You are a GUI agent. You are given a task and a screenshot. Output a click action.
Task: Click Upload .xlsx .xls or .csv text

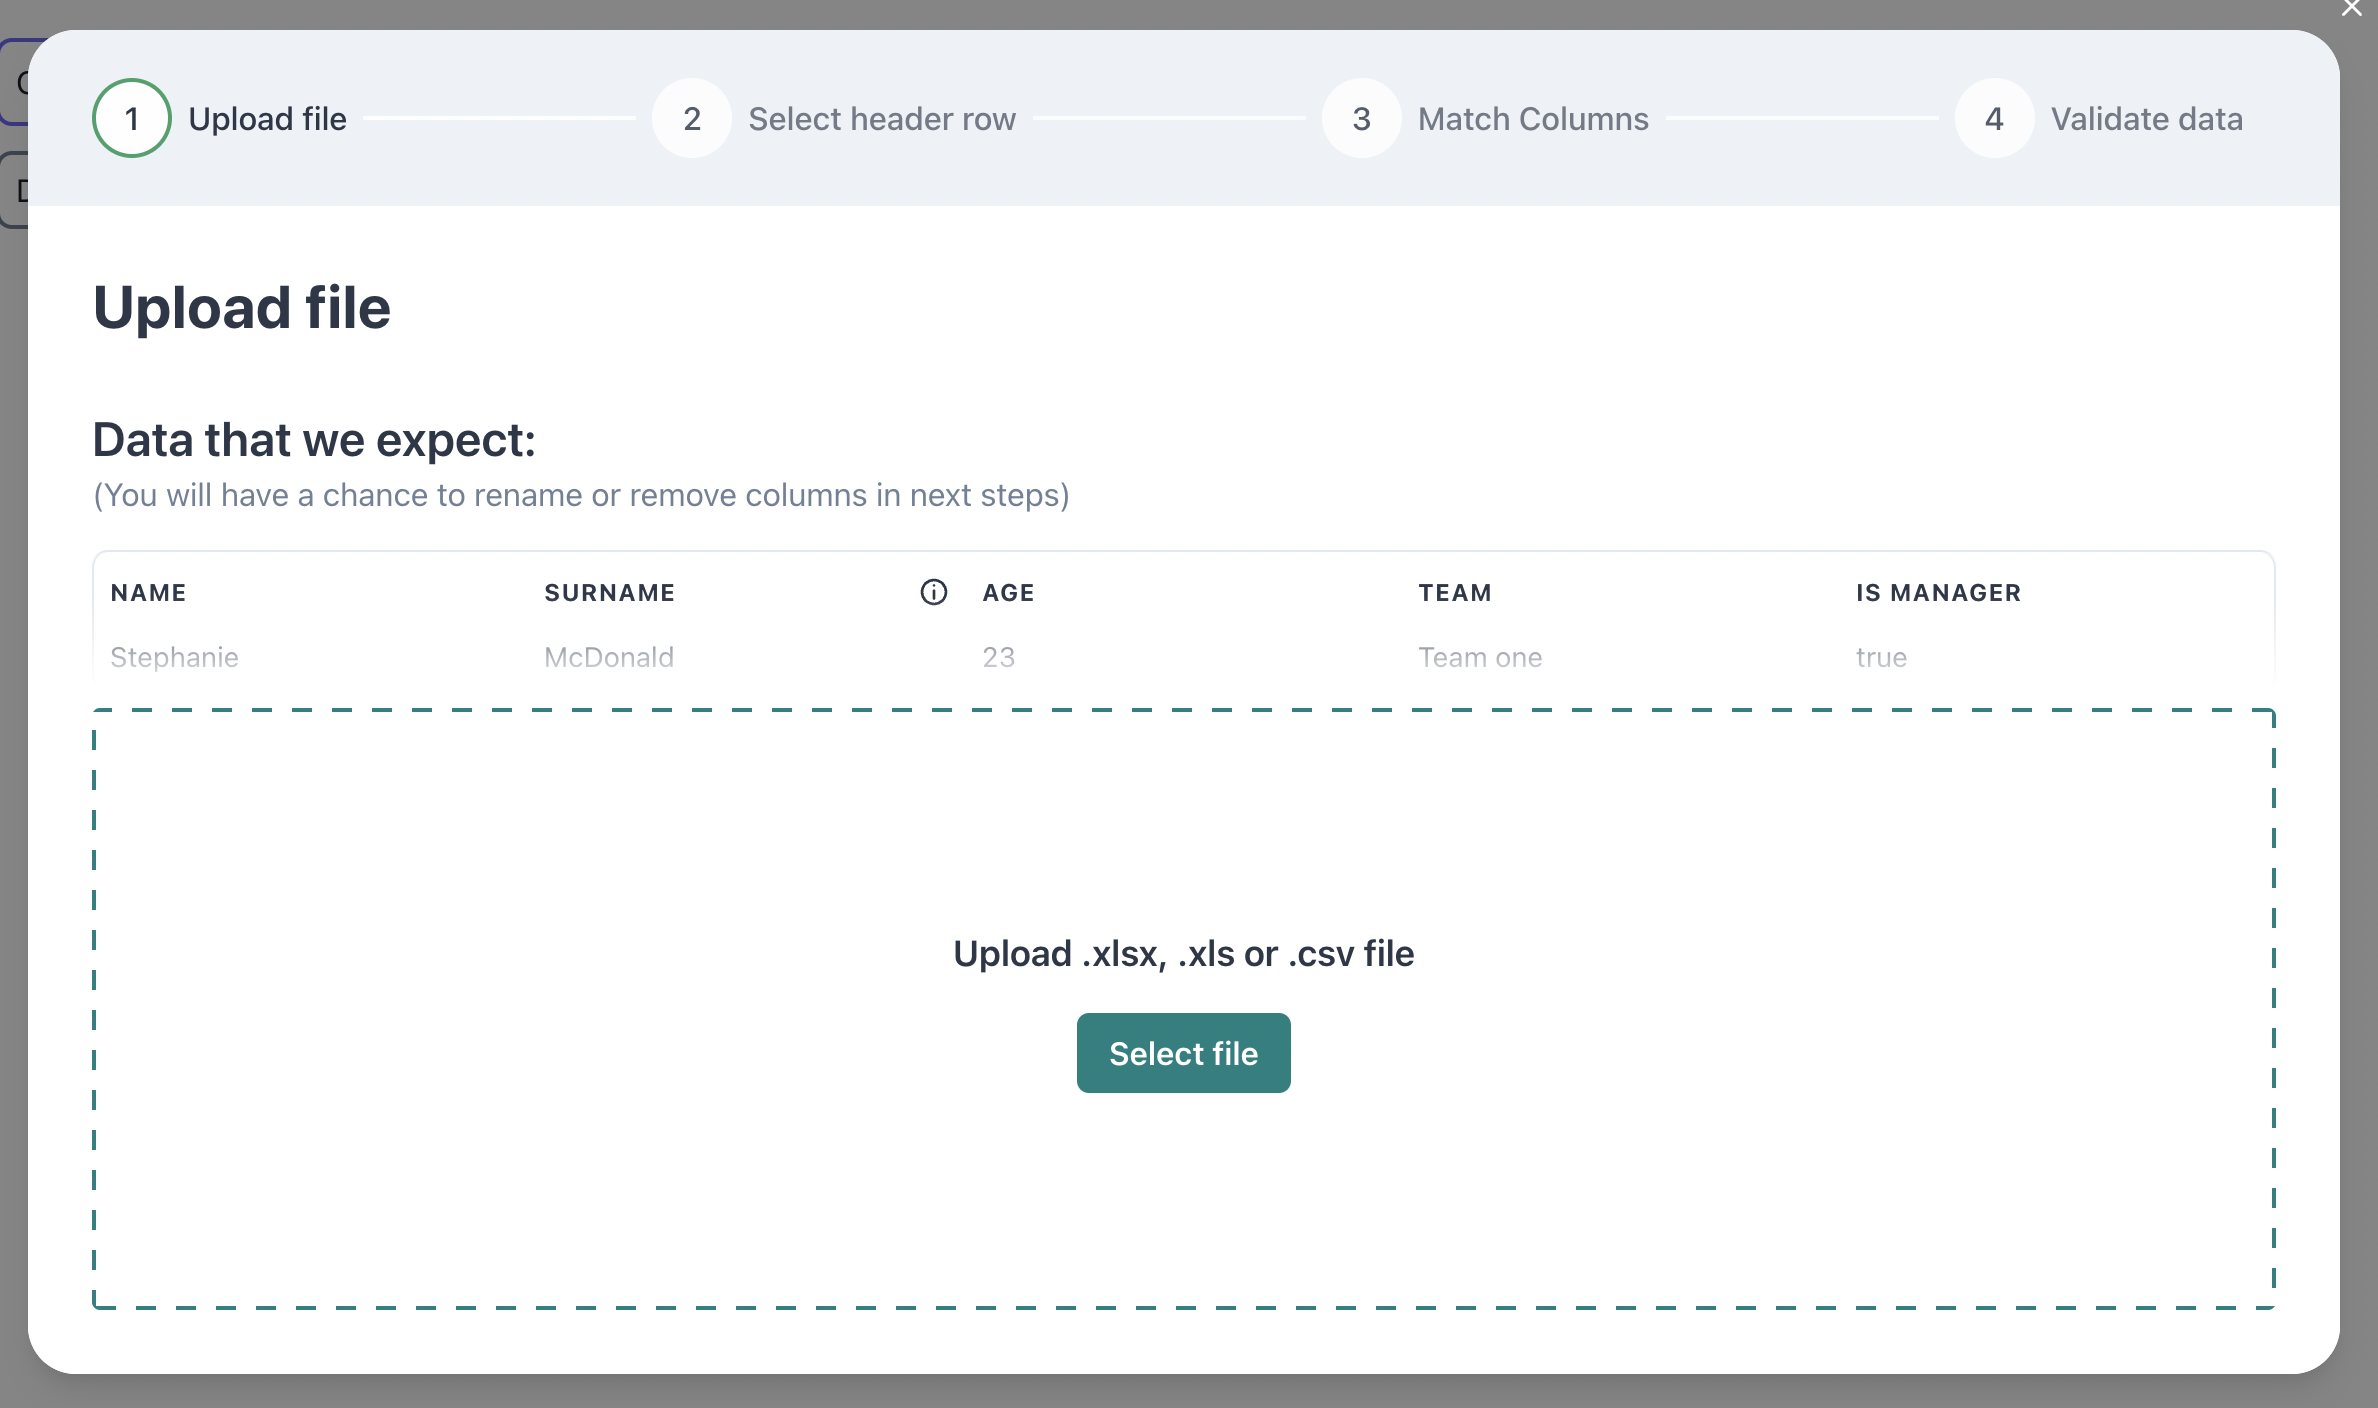1183,950
